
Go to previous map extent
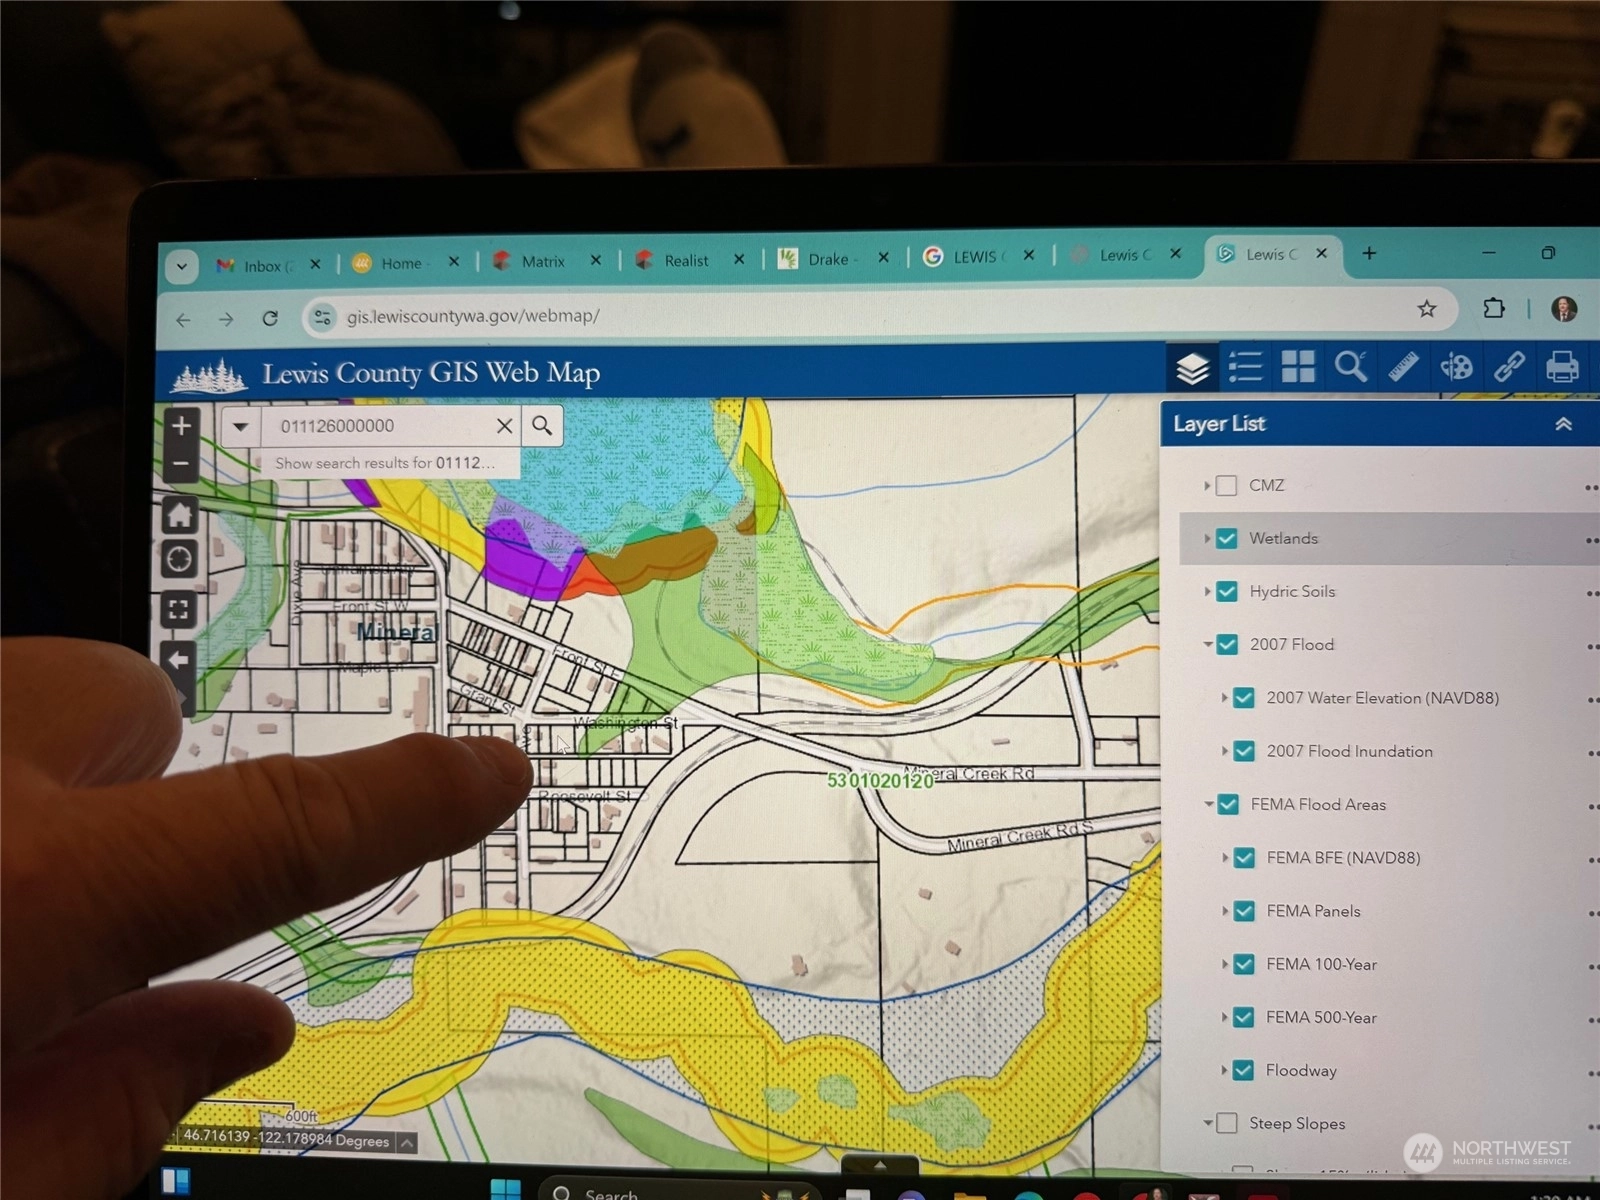pyautogui.click(x=179, y=660)
